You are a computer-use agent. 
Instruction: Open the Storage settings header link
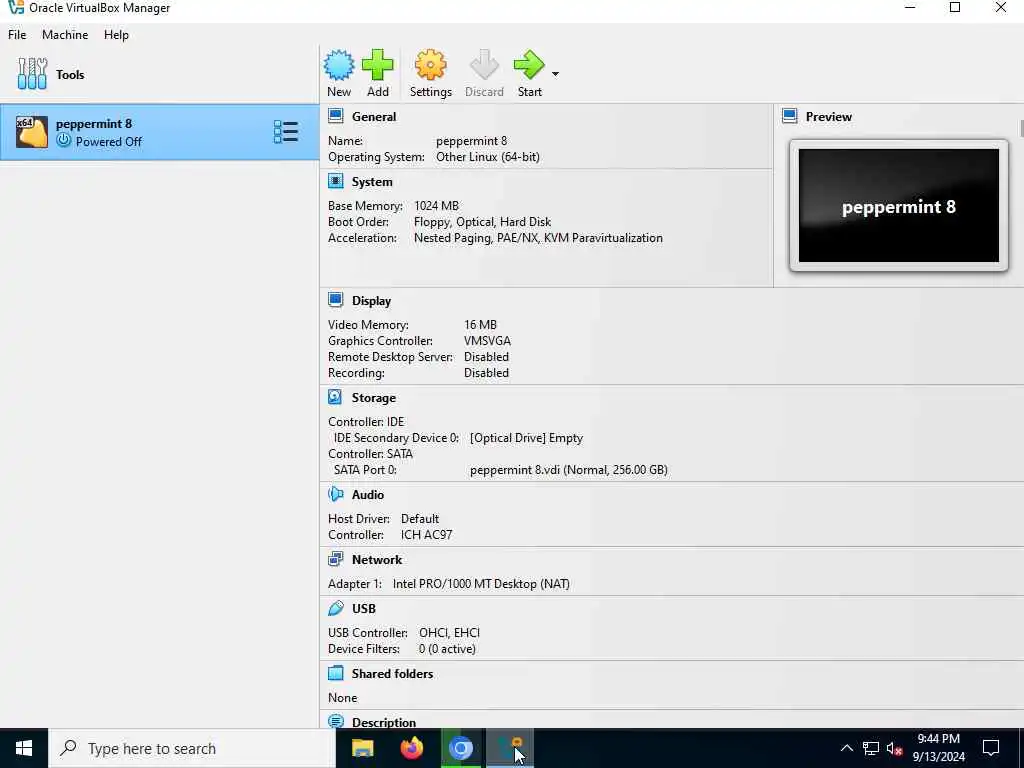(x=374, y=398)
